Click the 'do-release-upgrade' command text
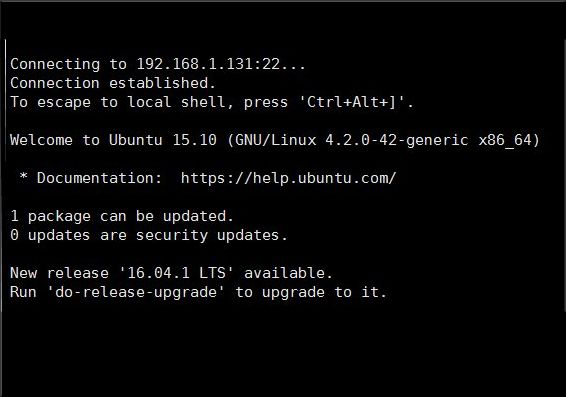 (136, 292)
